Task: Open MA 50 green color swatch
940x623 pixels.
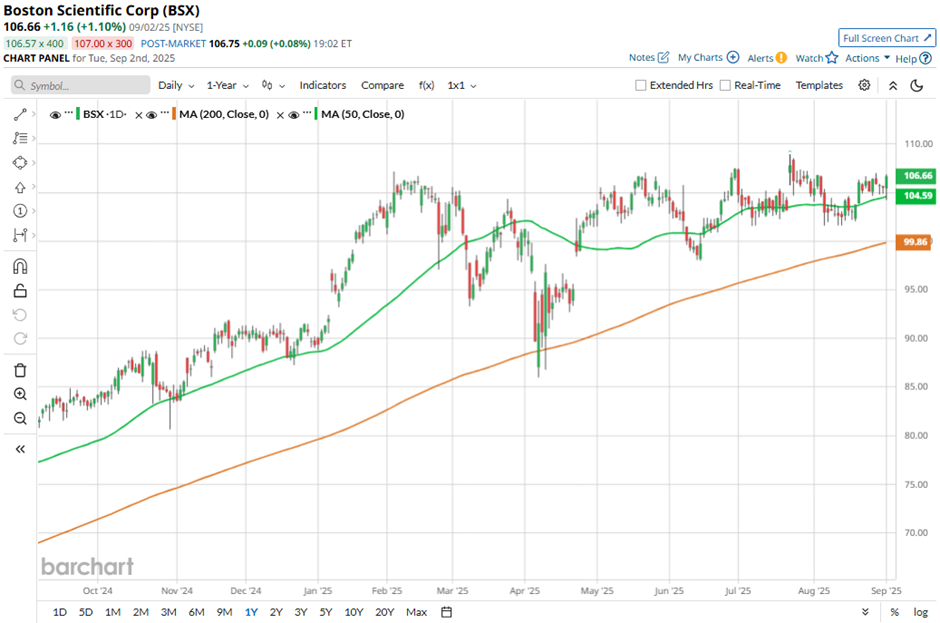Action: (x=316, y=114)
